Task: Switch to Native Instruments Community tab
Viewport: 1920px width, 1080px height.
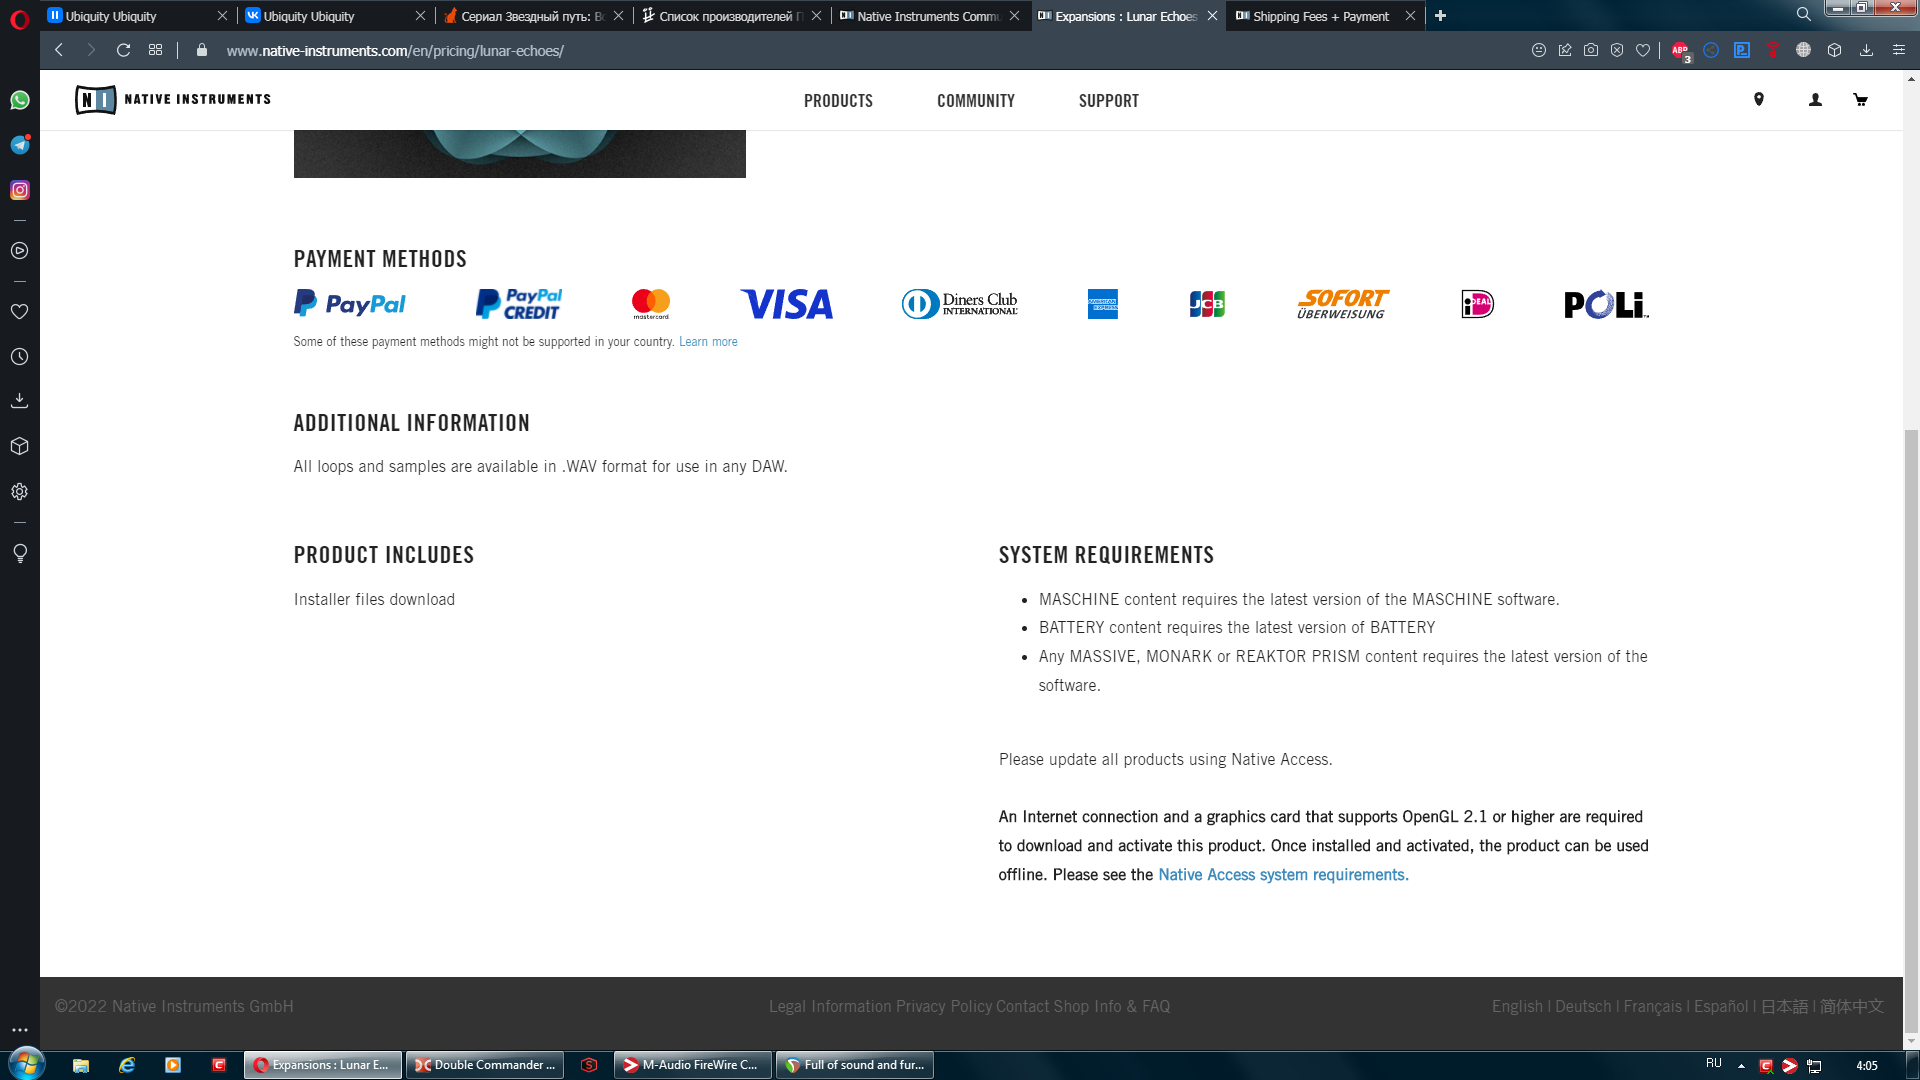Action: pyautogui.click(x=926, y=16)
